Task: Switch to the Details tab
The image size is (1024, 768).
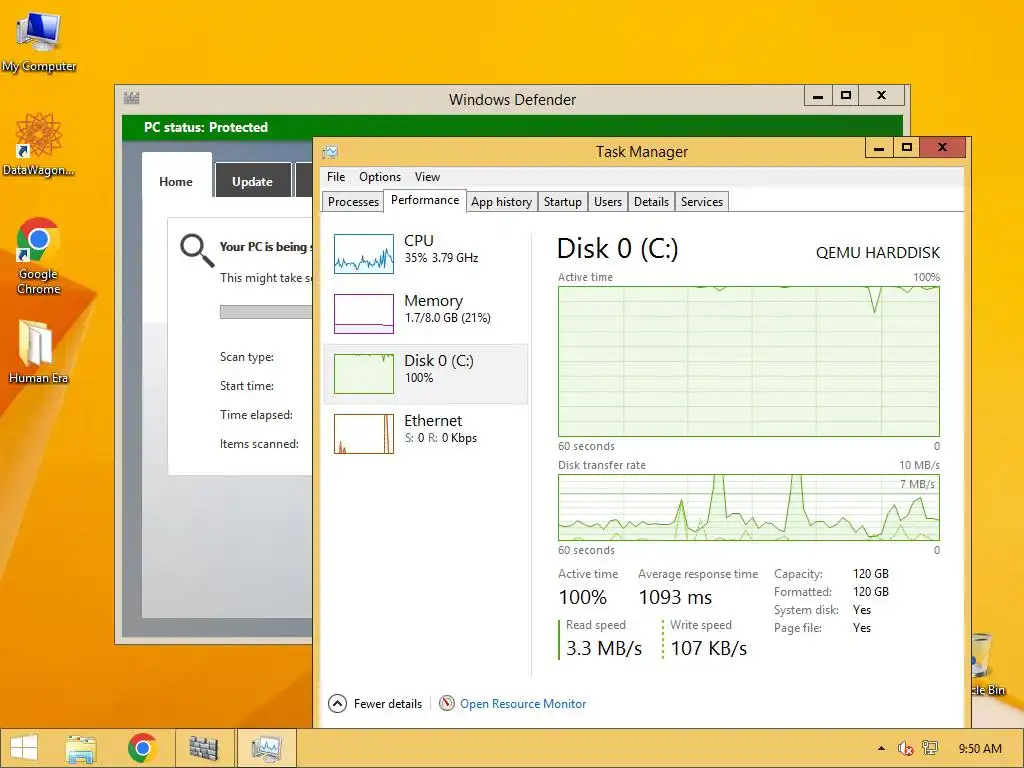Action: (x=651, y=202)
